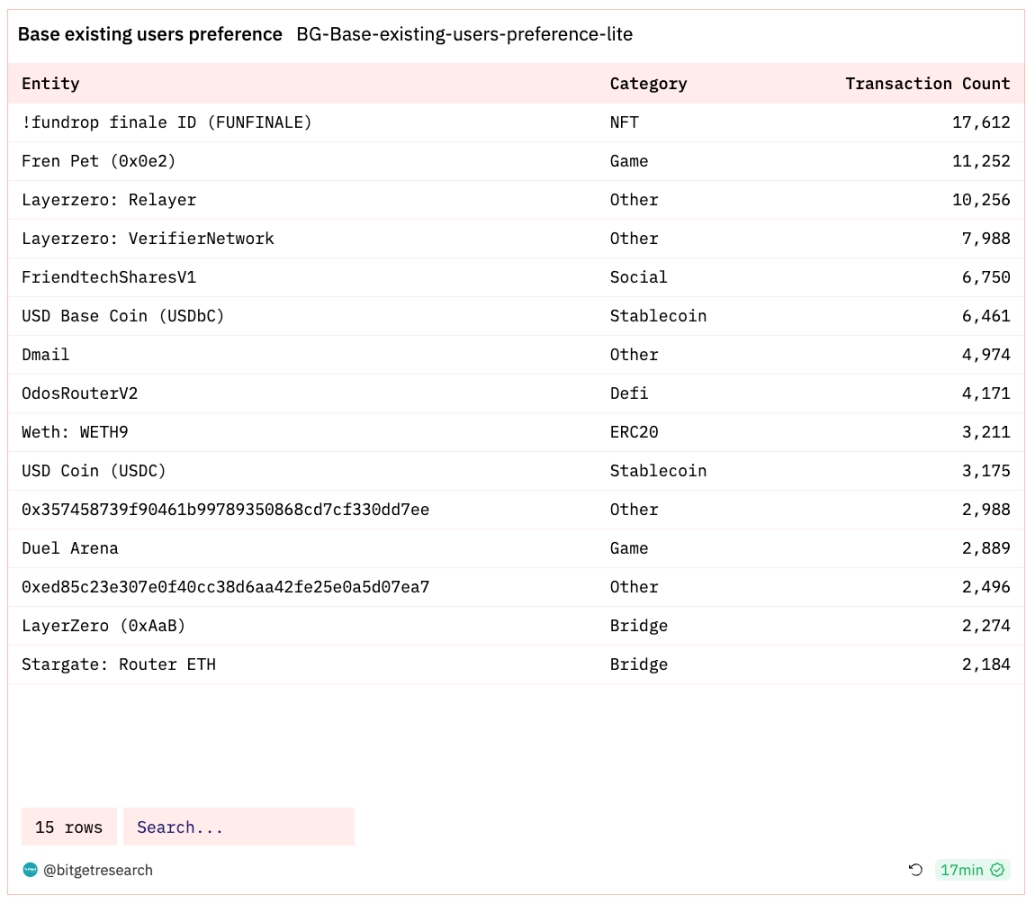1035x904 pixels.
Task: Click Bridge category in Stargate row
Action: (x=638, y=664)
